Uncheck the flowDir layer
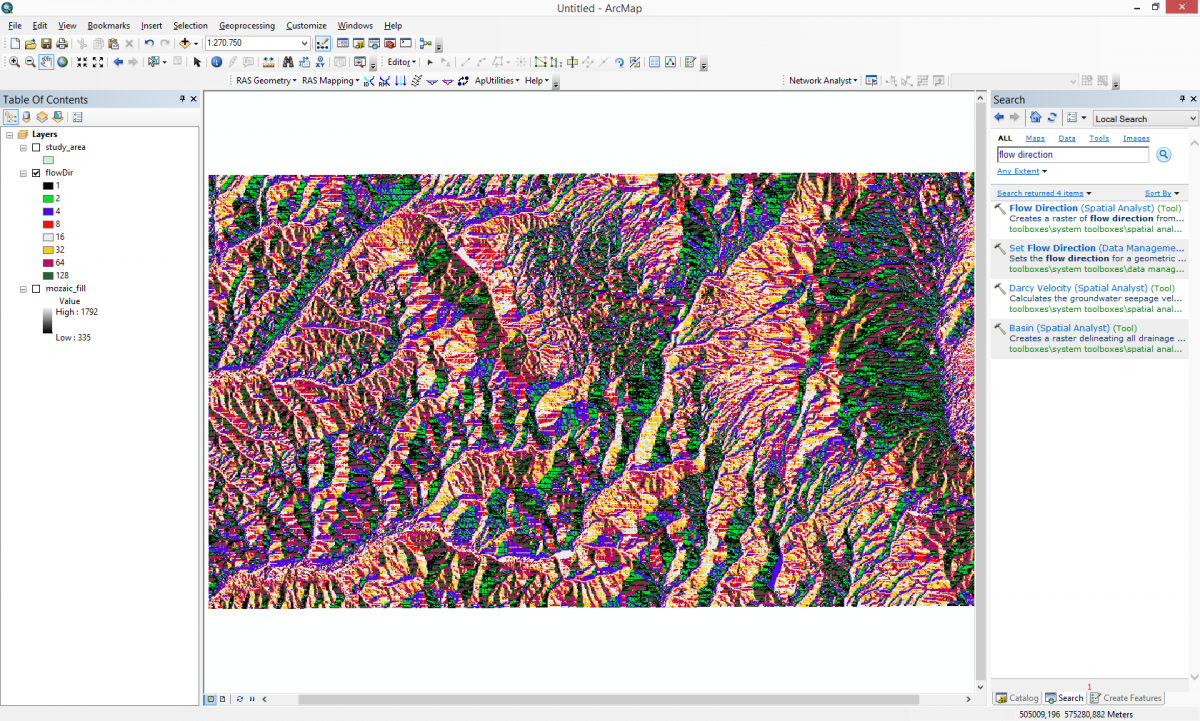Viewport: 1200px width, 721px height. tap(36, 173)
